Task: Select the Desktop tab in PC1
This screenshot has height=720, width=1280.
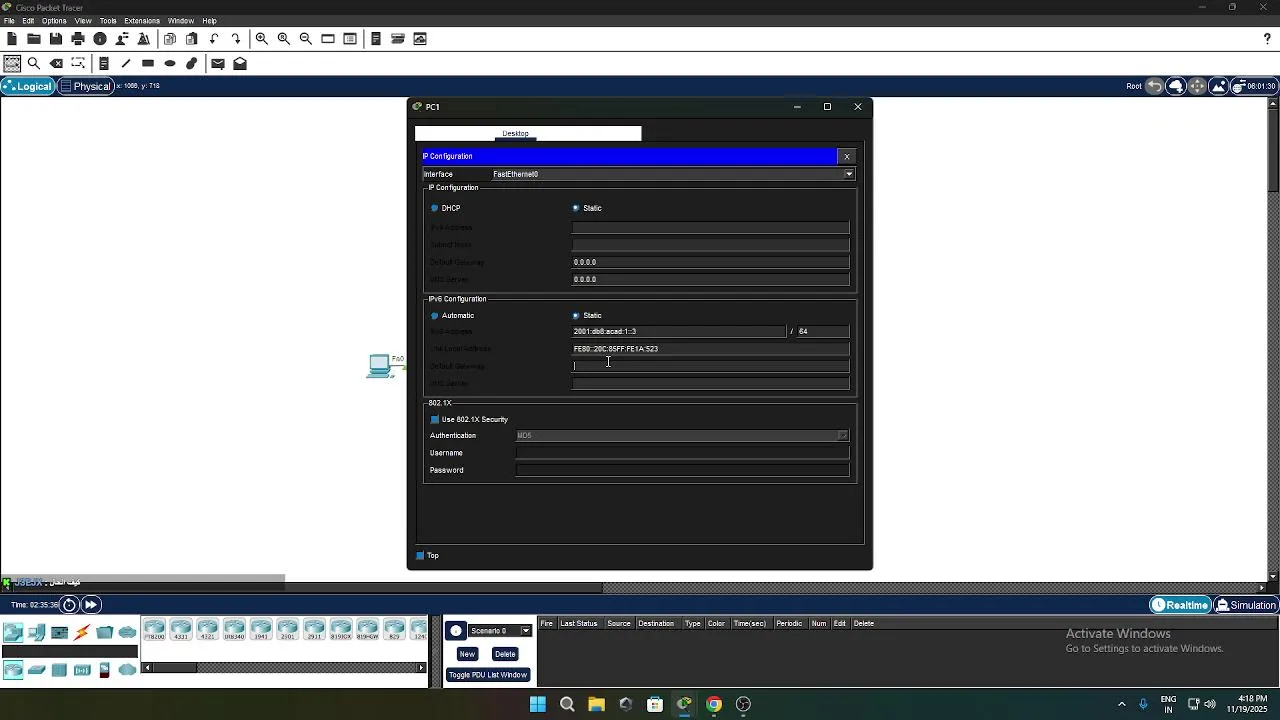Action: [516, 133]
